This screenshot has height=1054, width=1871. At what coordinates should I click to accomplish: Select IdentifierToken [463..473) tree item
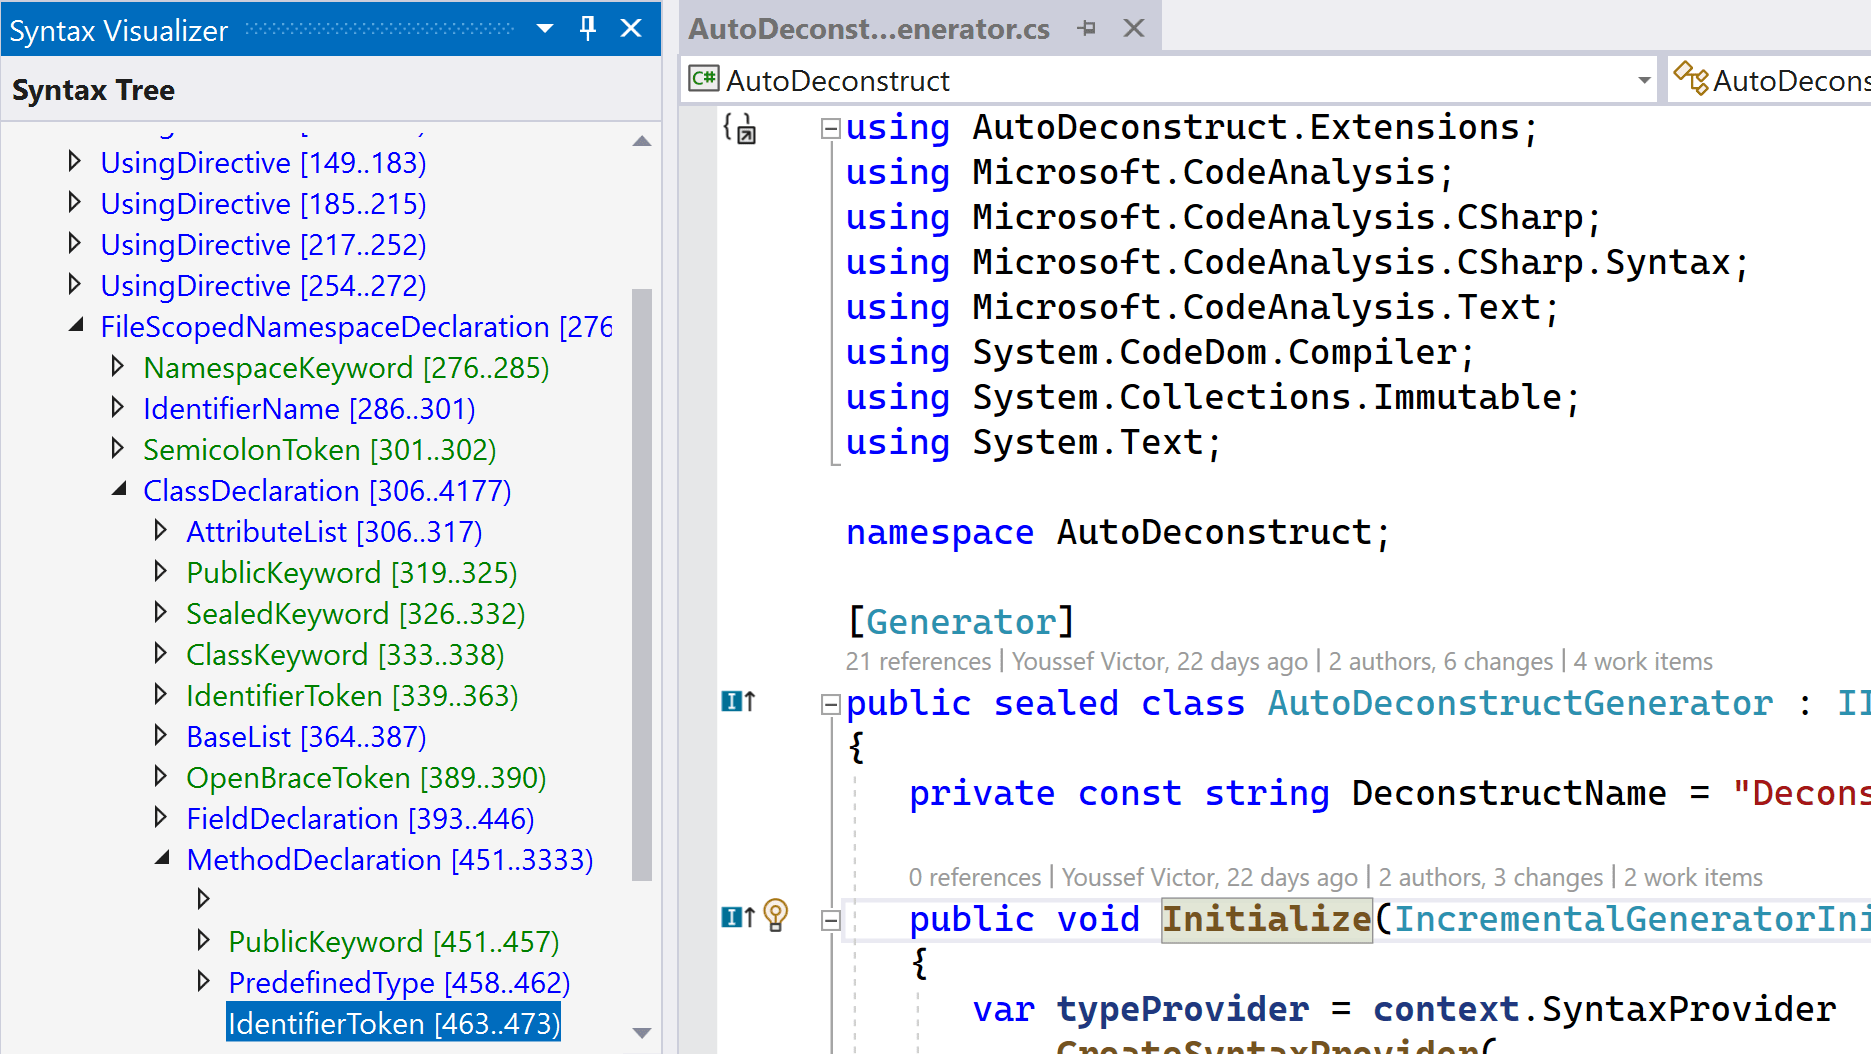click(394, 1023)
